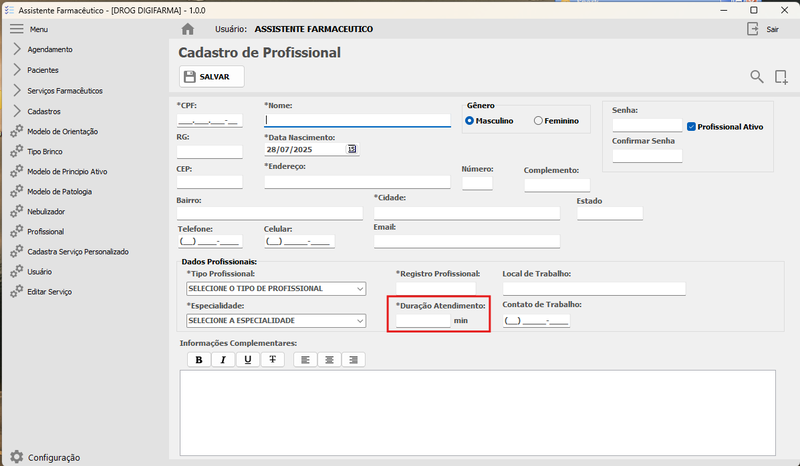This screenshot has width=800, height=466.
Task: Click the Informações Complementares text area
Action: 478,413
